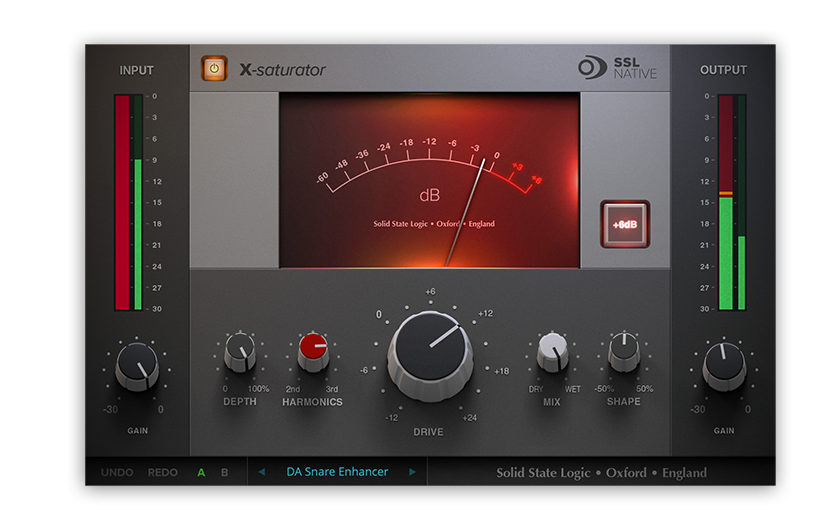Select the next preset arrow

coord(412,472)
